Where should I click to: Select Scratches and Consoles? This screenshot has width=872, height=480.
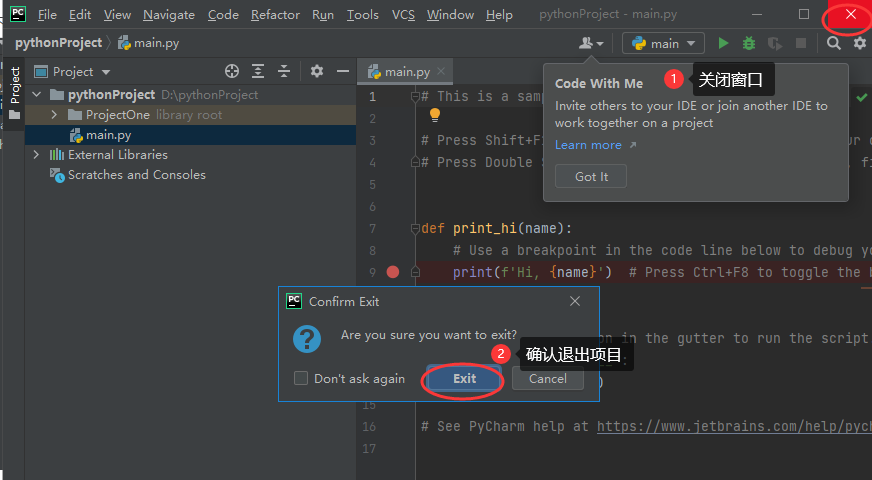(x=136, y=175)
